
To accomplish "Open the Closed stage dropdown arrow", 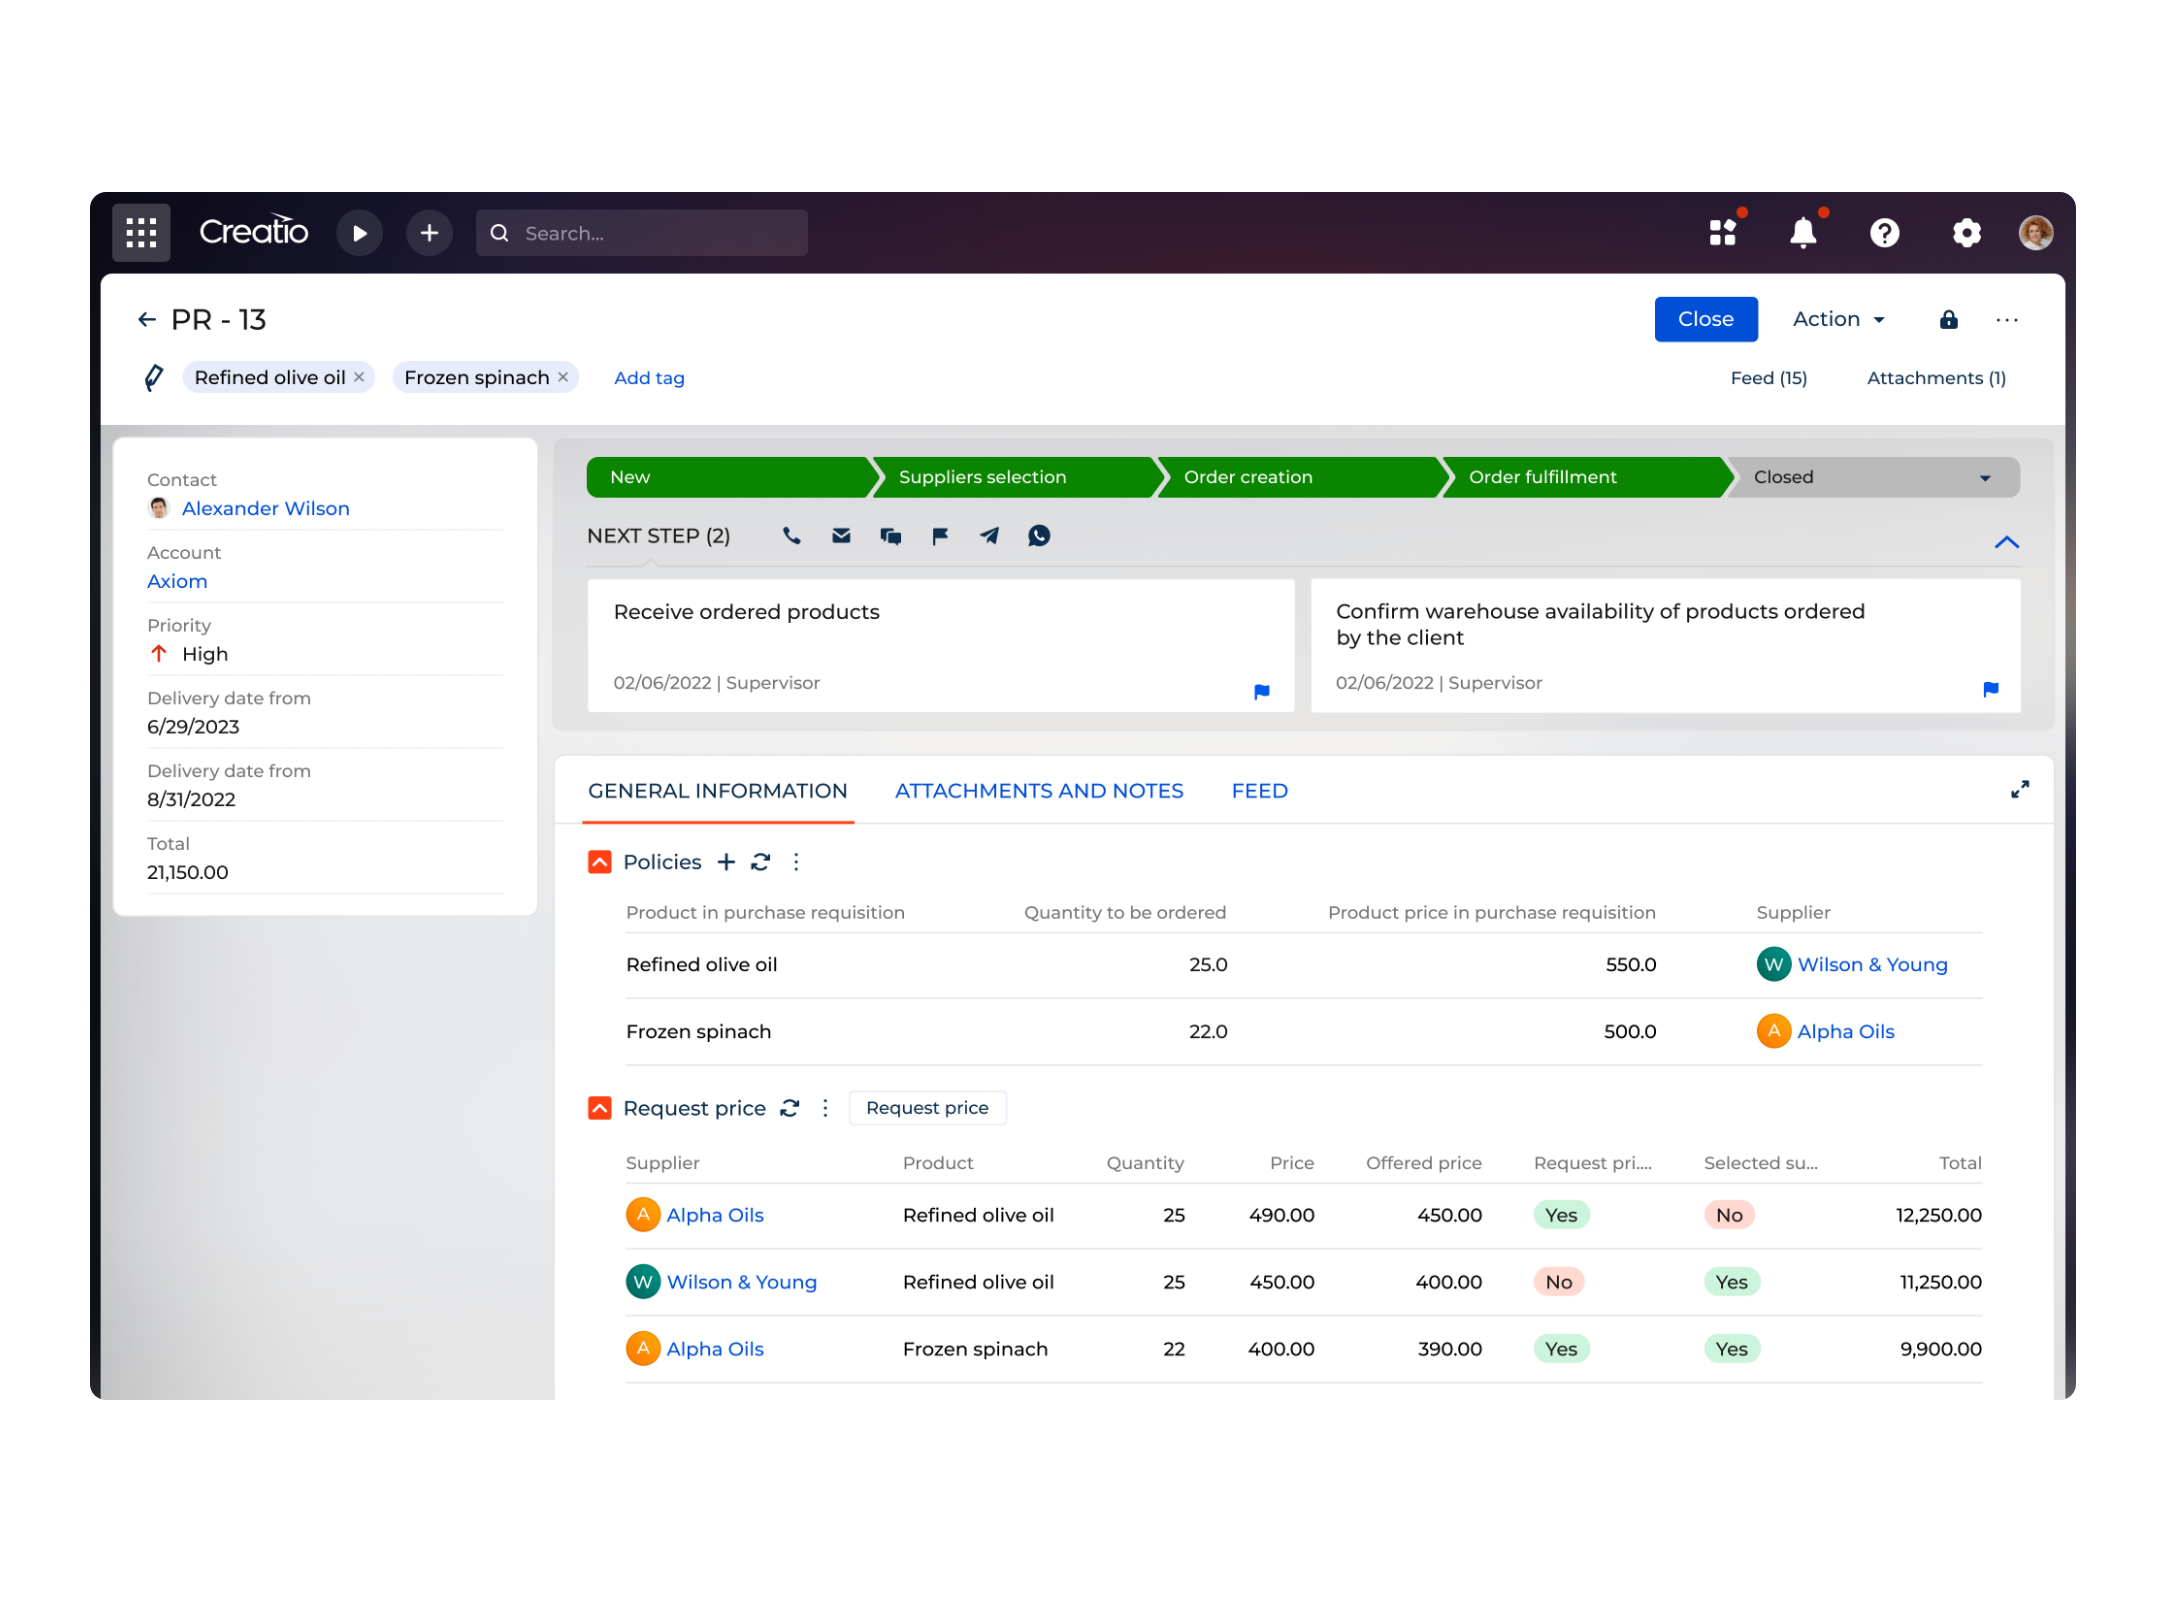I will tap(1984, 477).
